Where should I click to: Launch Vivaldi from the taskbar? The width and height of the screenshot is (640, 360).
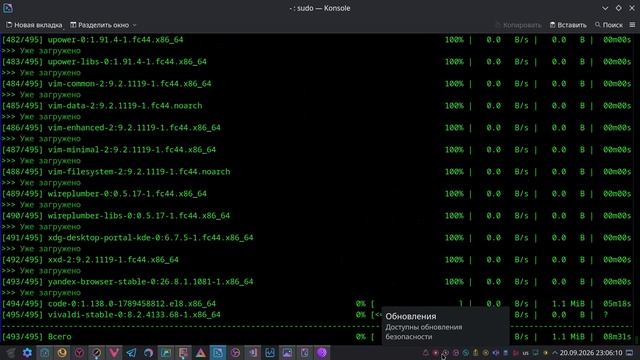click(x=114, y=353)
